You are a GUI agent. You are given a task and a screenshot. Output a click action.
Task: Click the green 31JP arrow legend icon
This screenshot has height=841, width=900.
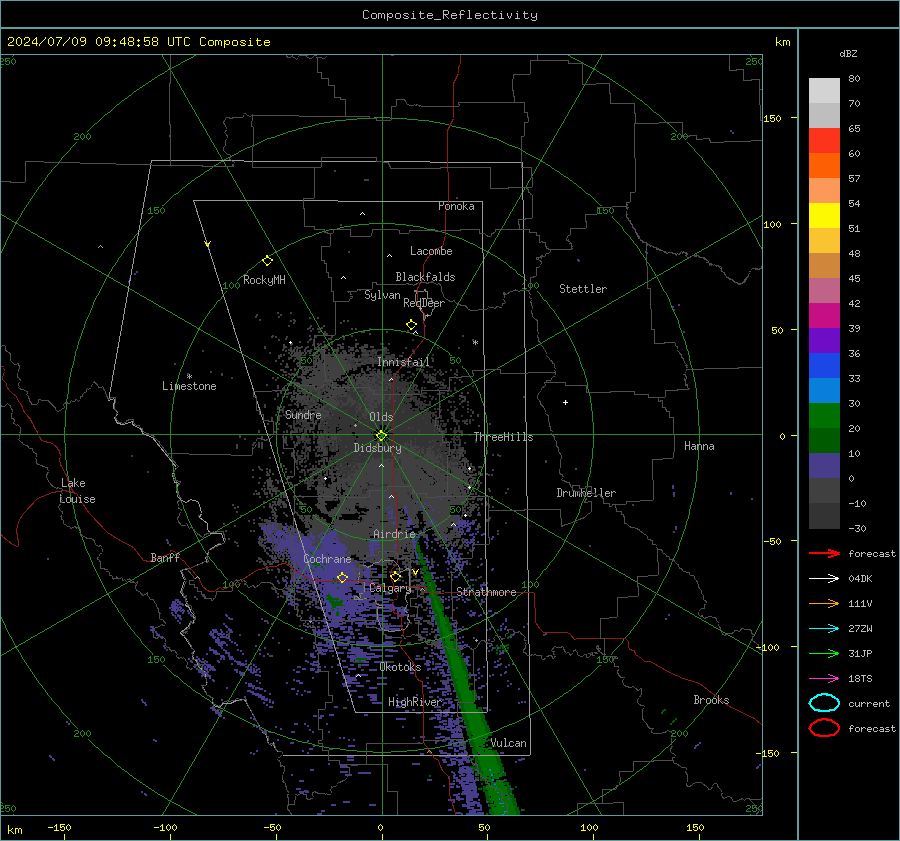pyautogui.click(x=824, y=653)
